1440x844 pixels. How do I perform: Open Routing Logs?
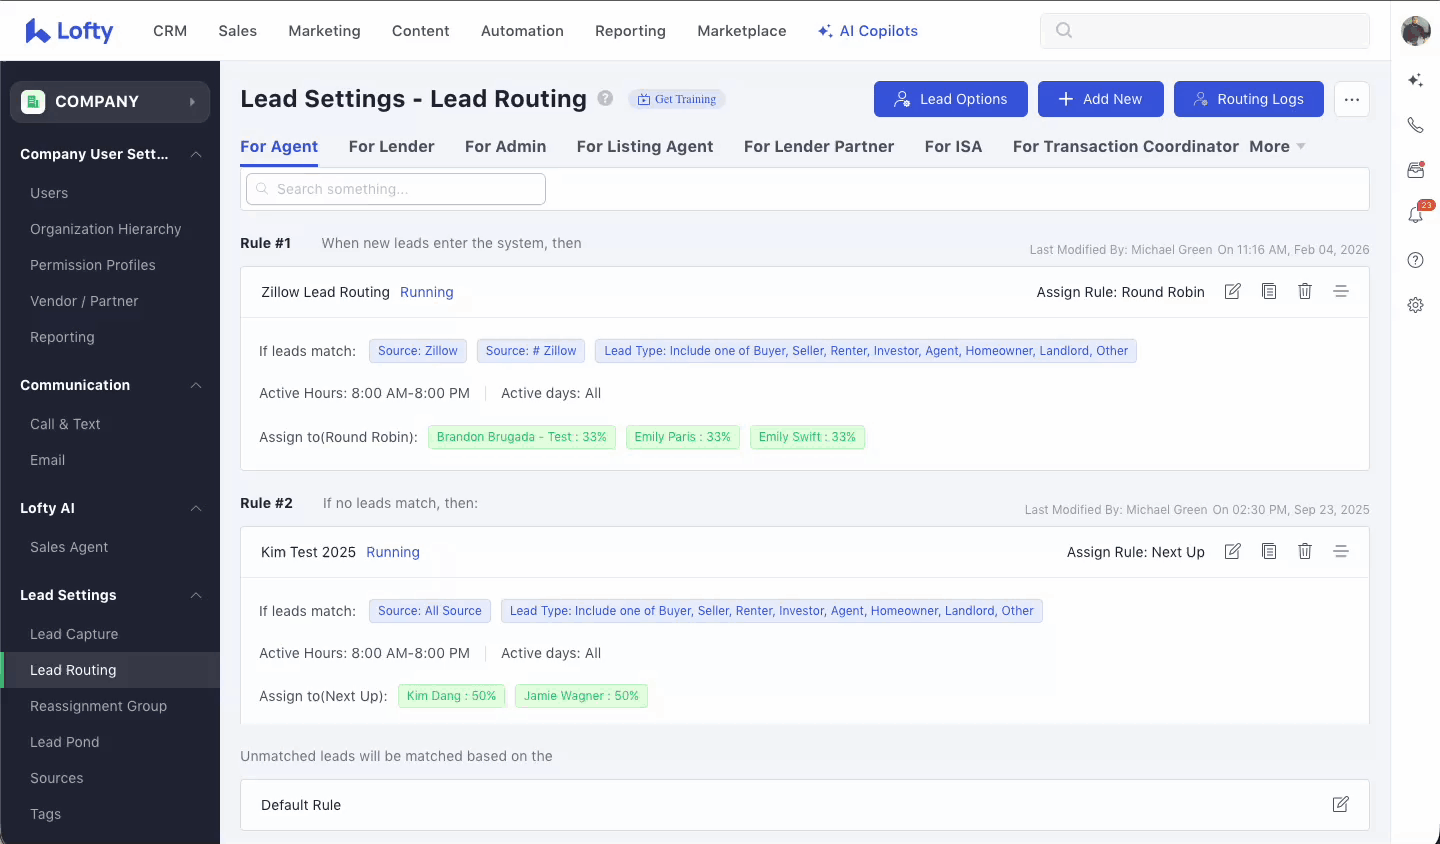[1249, 99]
